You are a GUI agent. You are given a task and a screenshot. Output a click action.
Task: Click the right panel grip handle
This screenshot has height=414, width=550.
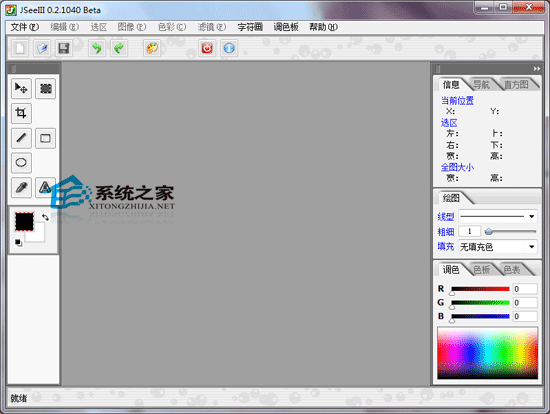pos(438,69)
